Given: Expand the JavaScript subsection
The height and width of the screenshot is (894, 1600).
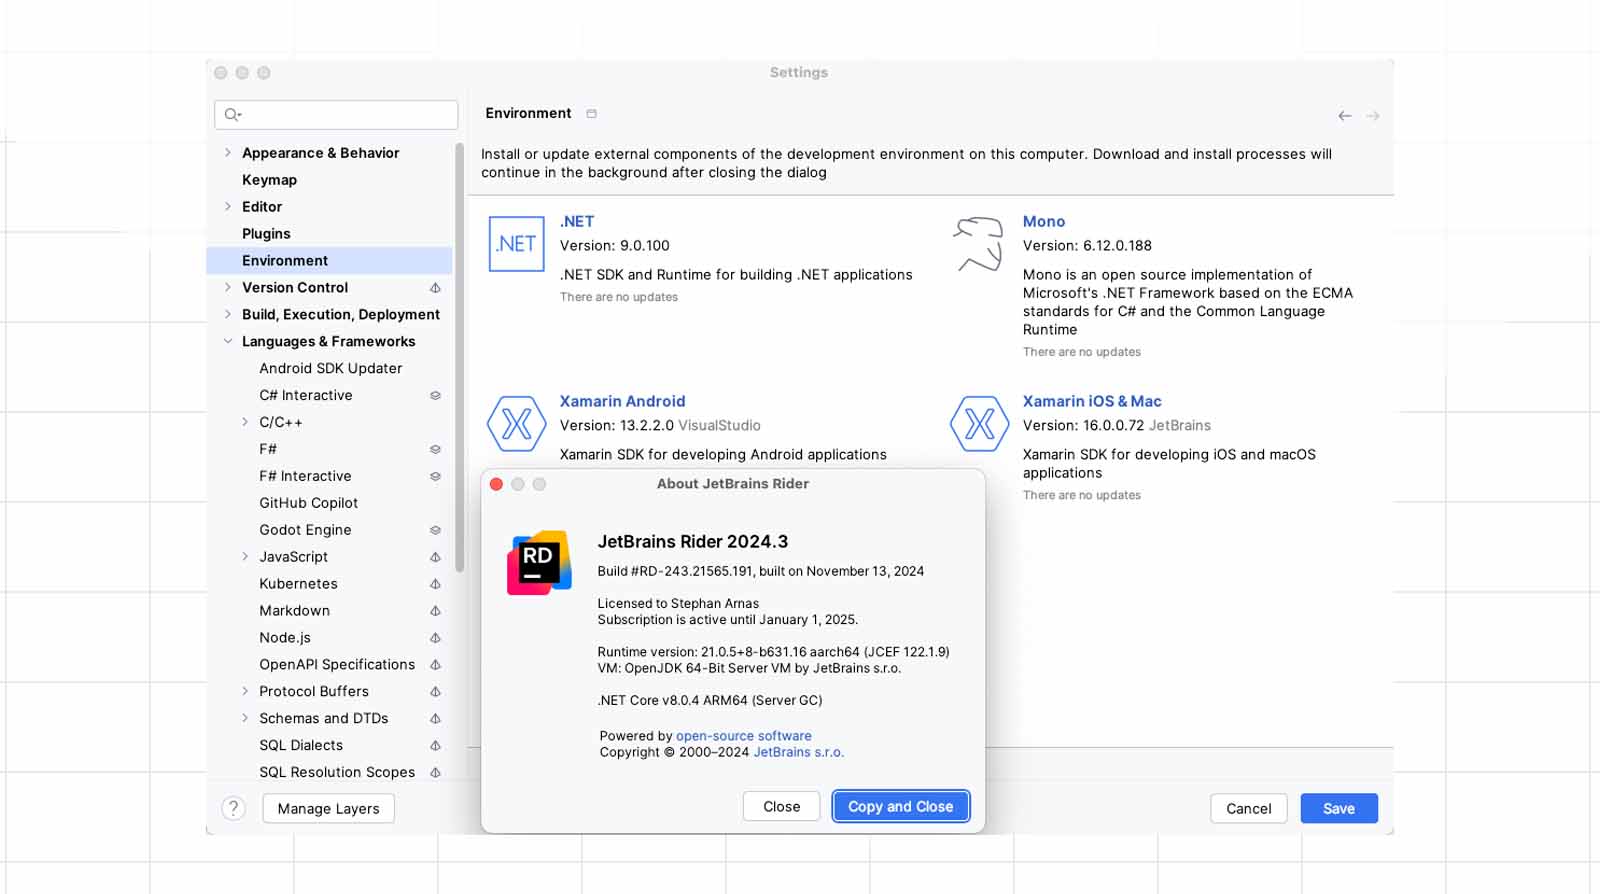Looking at the screenshot, I should point(245,557).
